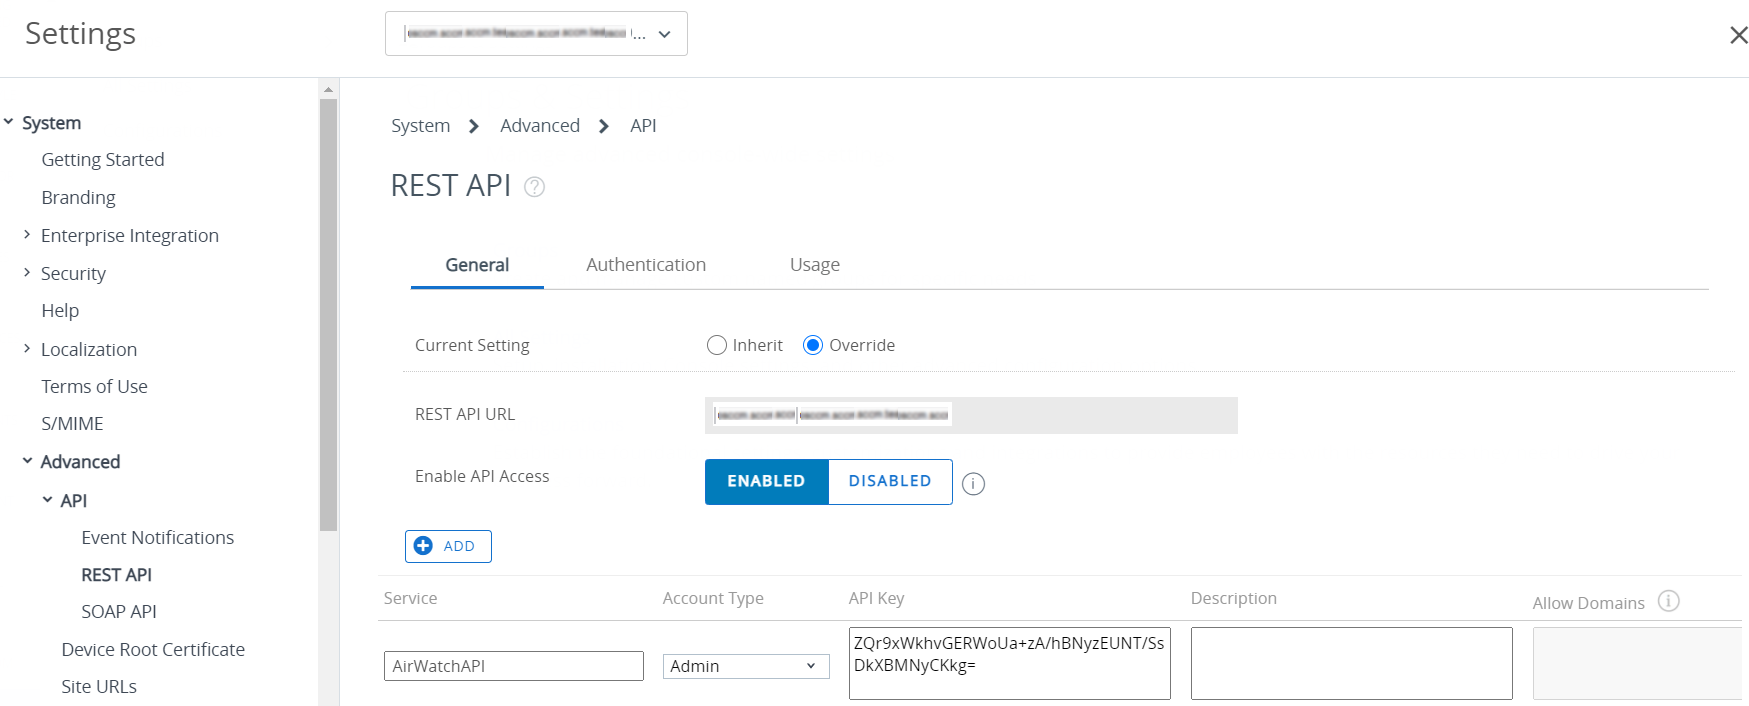Set API access to Enabled
Image resolution: width=1749 pixels, height=706 pixels.
(x=766, y=481)
